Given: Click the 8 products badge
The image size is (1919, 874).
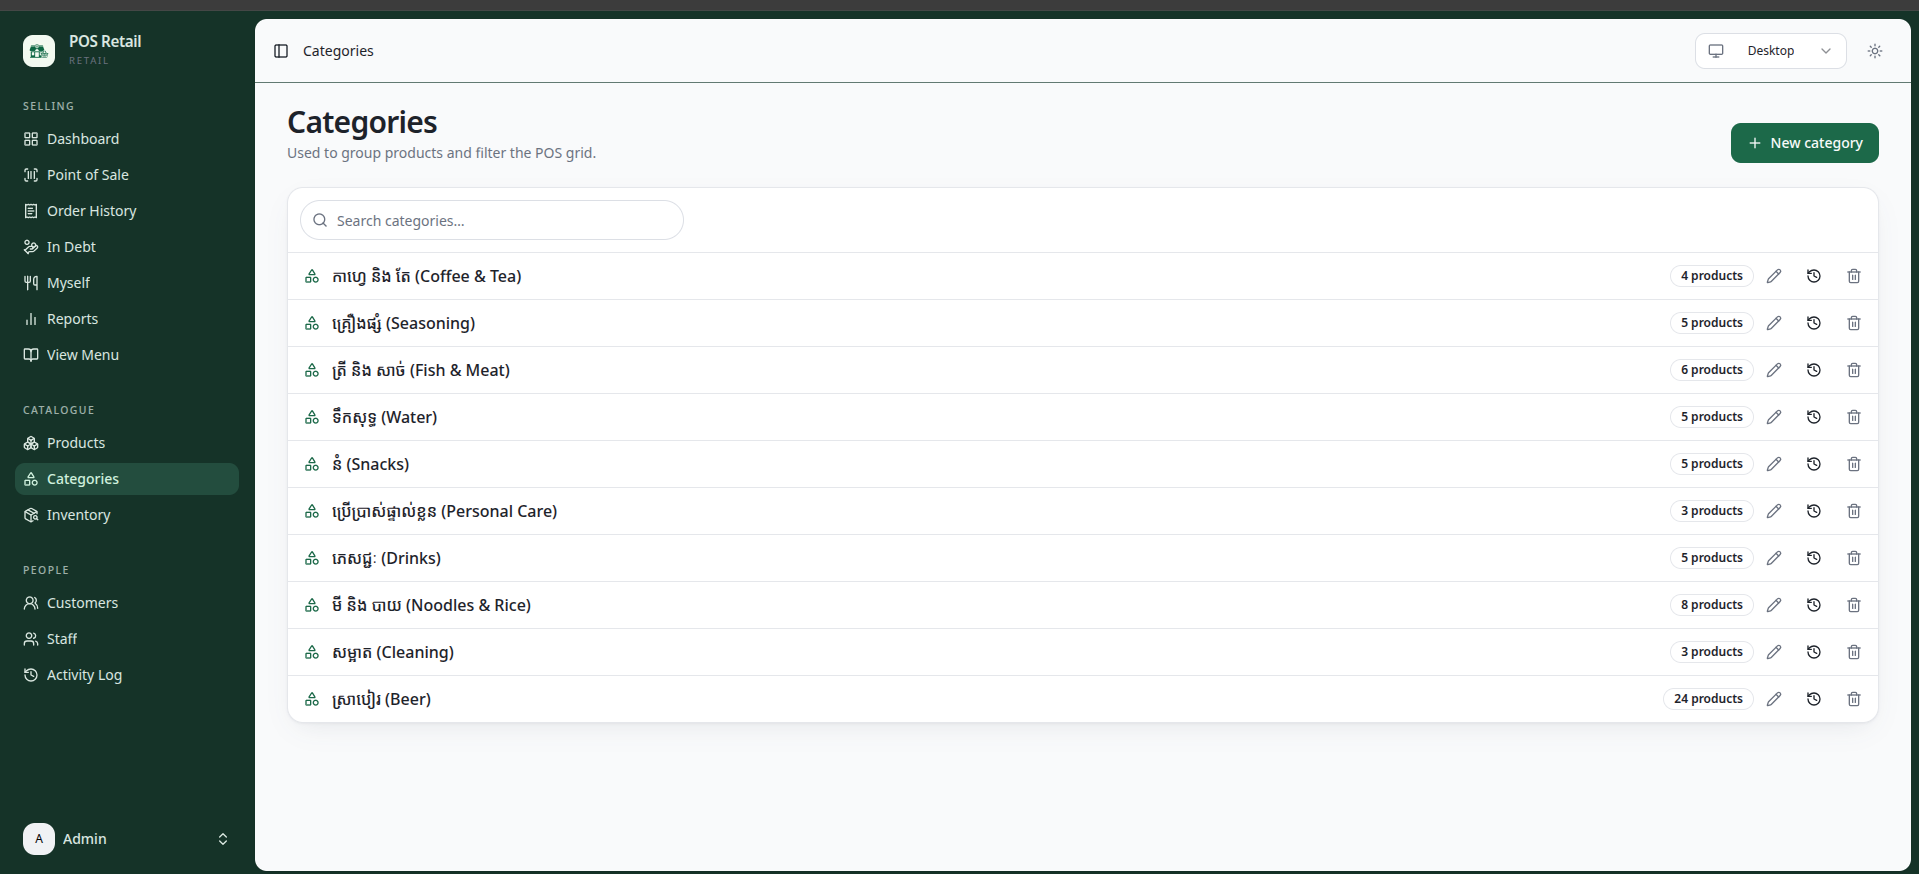Looking at the screenshot, I should tap(1711, 605).
